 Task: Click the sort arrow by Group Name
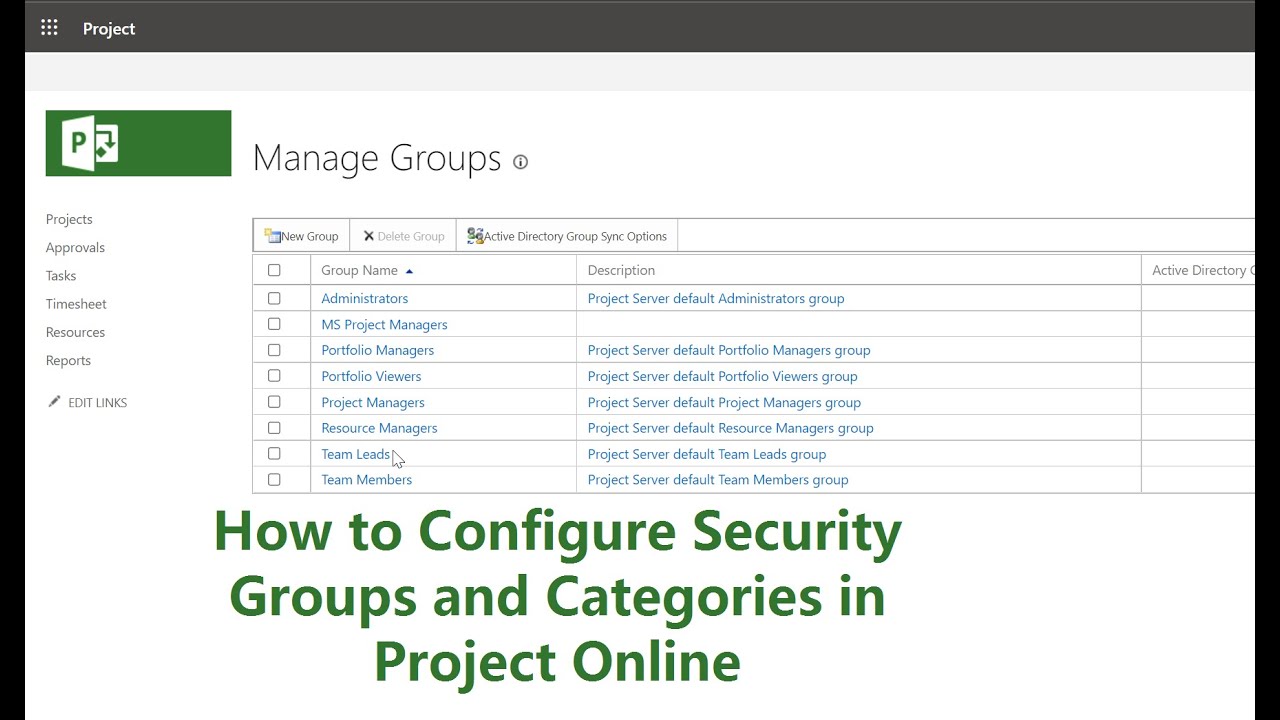pyautogui.click(x=409, y=271)
